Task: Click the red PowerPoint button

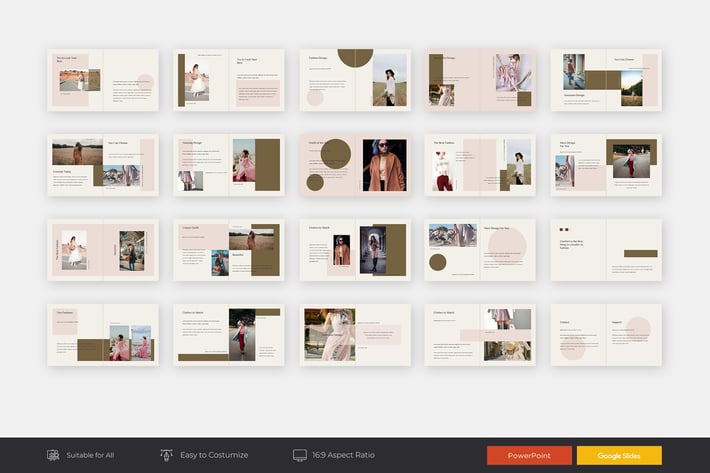Action: point(529,455)
